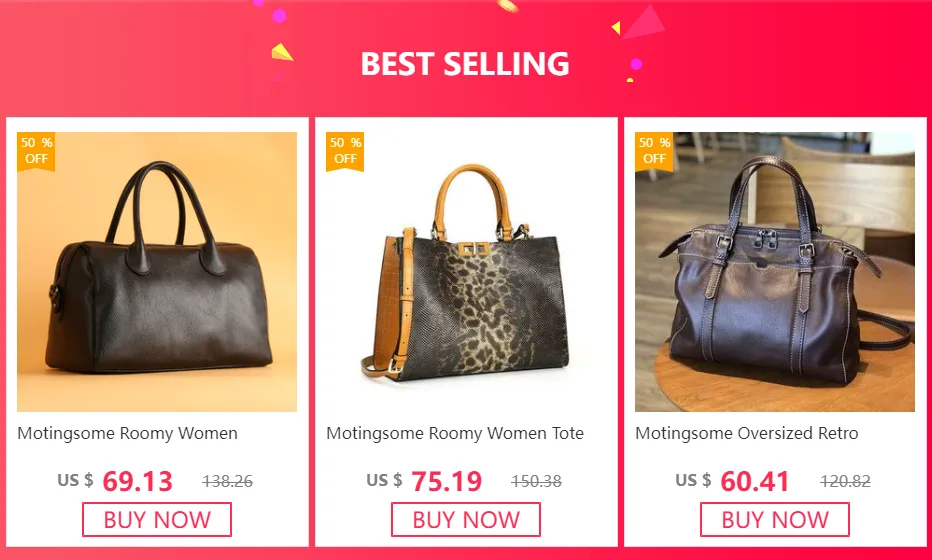
Task: Open the dark brown retro handbag photo
Action: (775, 272)
